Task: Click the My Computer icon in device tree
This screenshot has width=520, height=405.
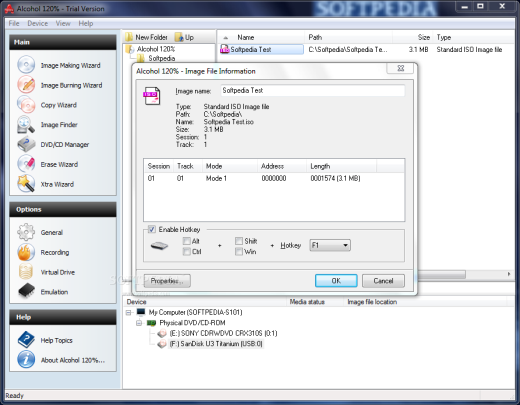Action: coord(141,312)
